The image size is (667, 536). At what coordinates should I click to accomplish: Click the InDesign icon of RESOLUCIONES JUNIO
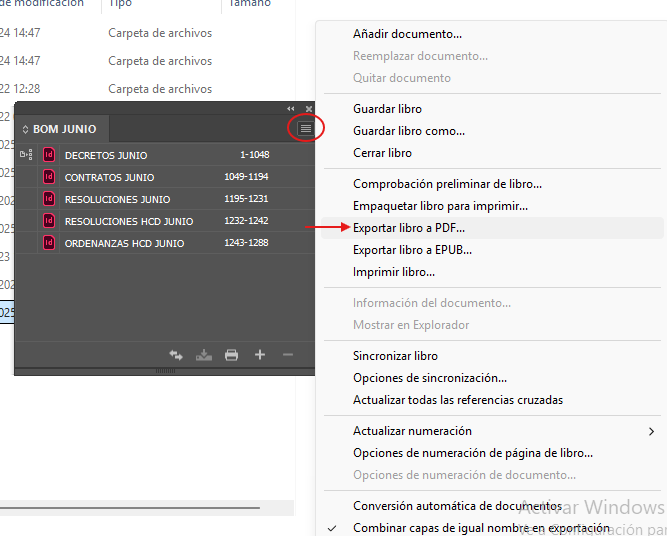(x=49, y=199)
